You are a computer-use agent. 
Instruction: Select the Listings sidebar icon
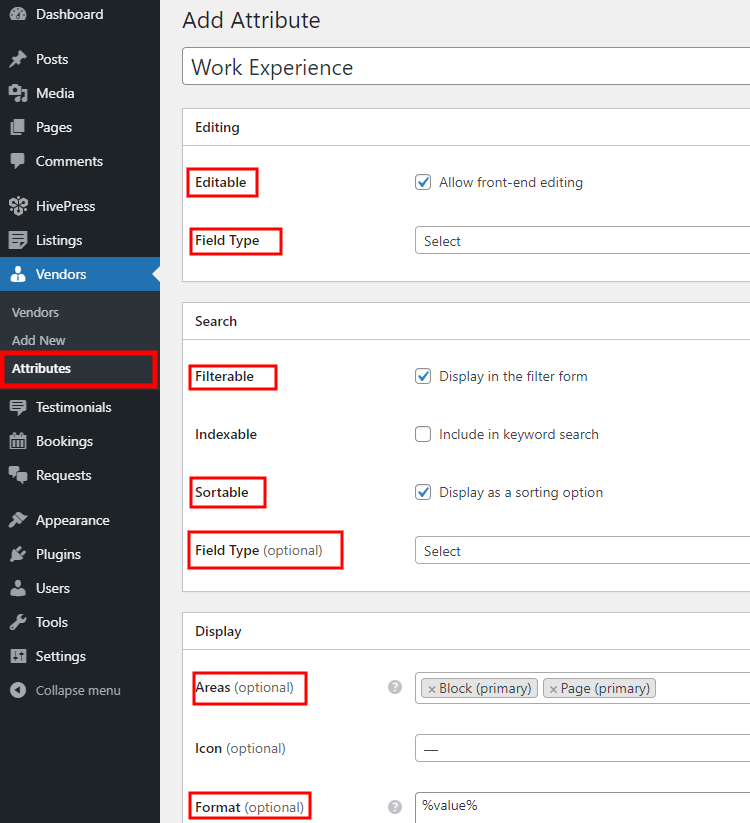click(x=18, y=239)
